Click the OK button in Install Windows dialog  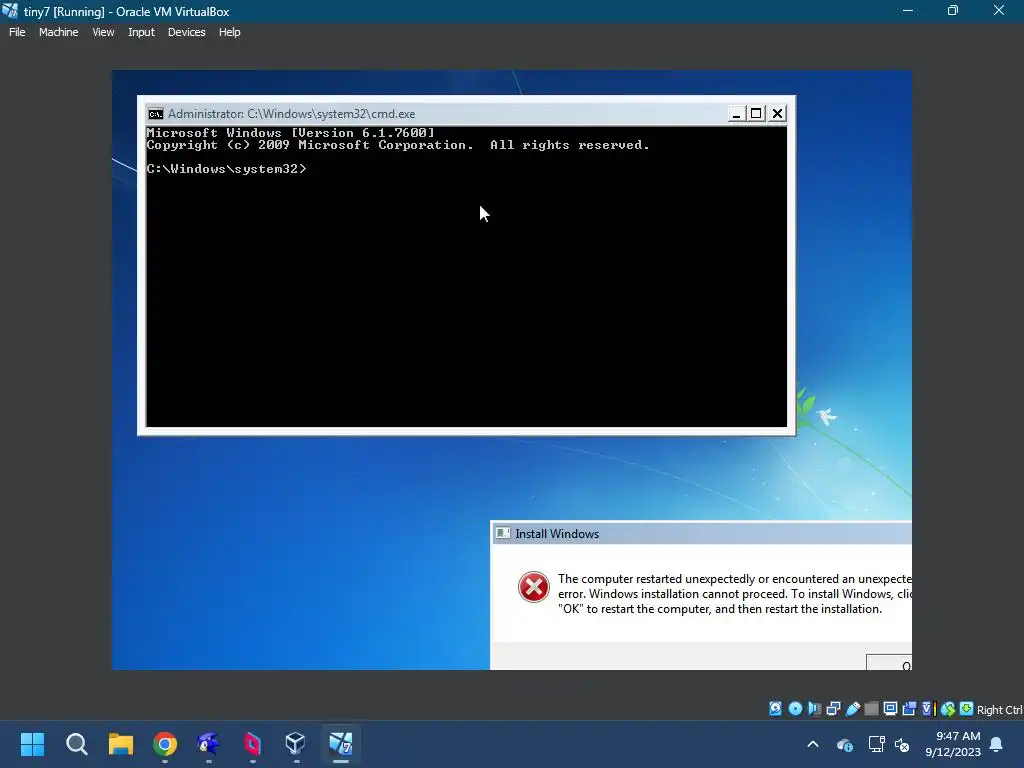(889, 662)
